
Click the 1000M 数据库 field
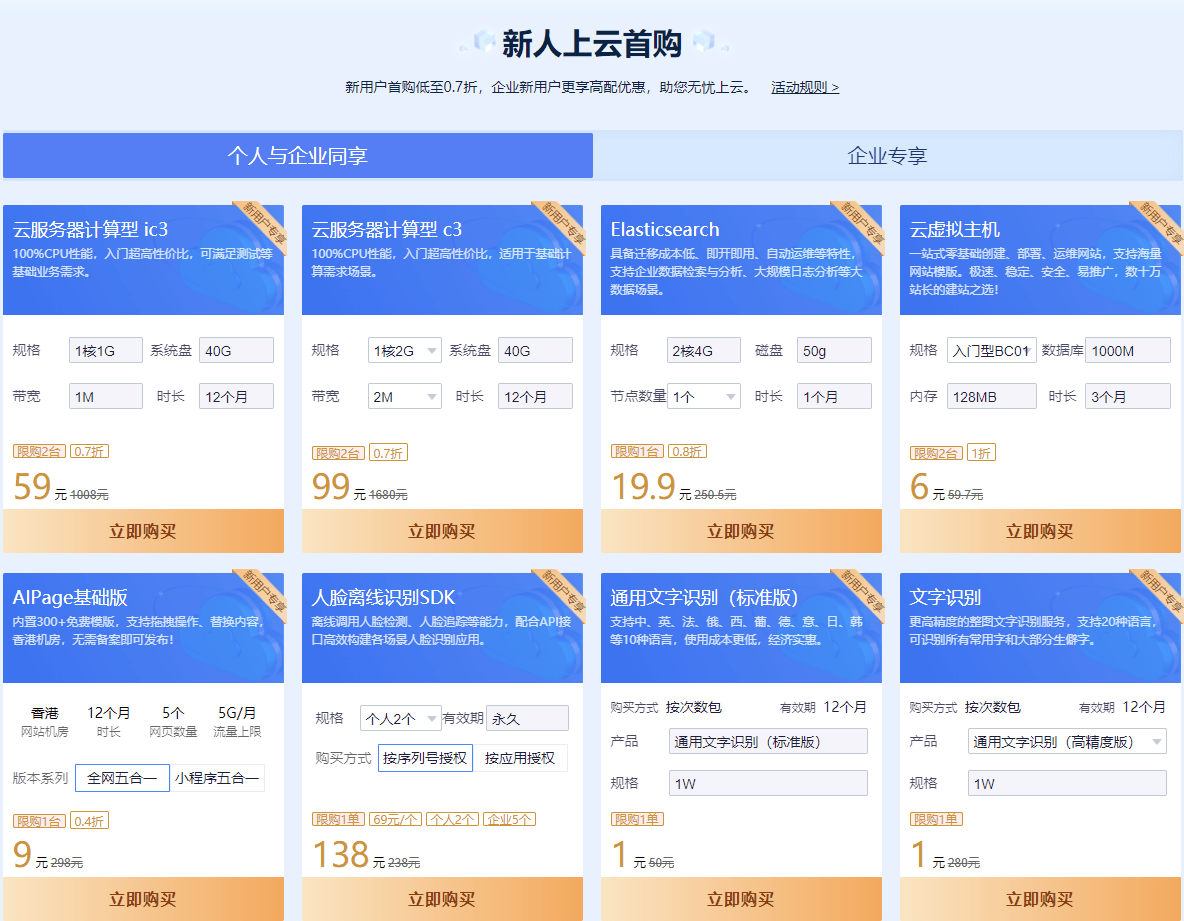[1128, 350]
